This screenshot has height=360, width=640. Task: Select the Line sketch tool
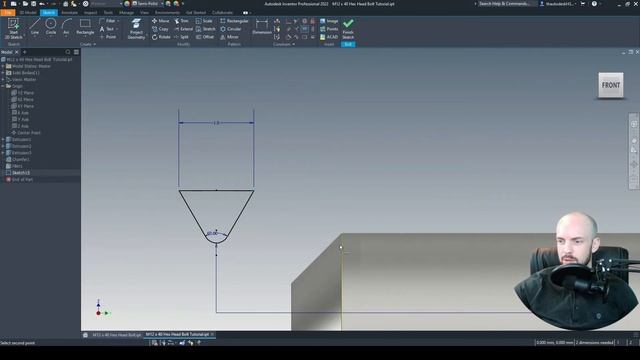pyautogui.click(x=35, y=27)
